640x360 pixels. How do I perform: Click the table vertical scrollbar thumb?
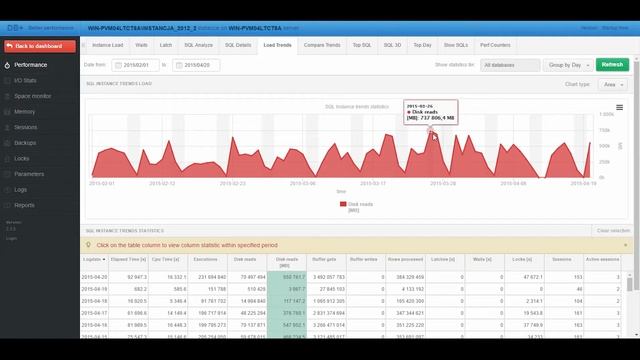[629, 284]
